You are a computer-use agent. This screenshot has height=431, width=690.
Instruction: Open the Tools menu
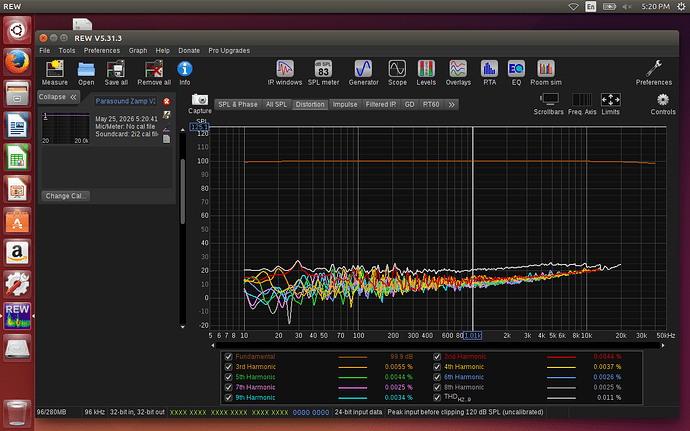(x=67, y=51)
